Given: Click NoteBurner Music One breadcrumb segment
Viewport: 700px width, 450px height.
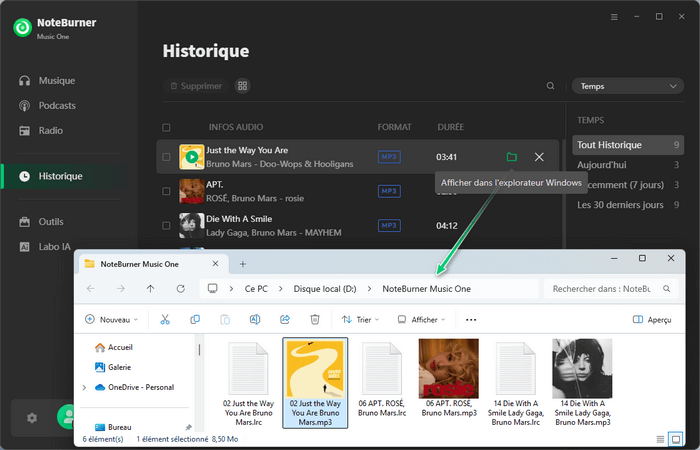Looking at the screenshot, I should pyautogui.click(x=426, y=289).
